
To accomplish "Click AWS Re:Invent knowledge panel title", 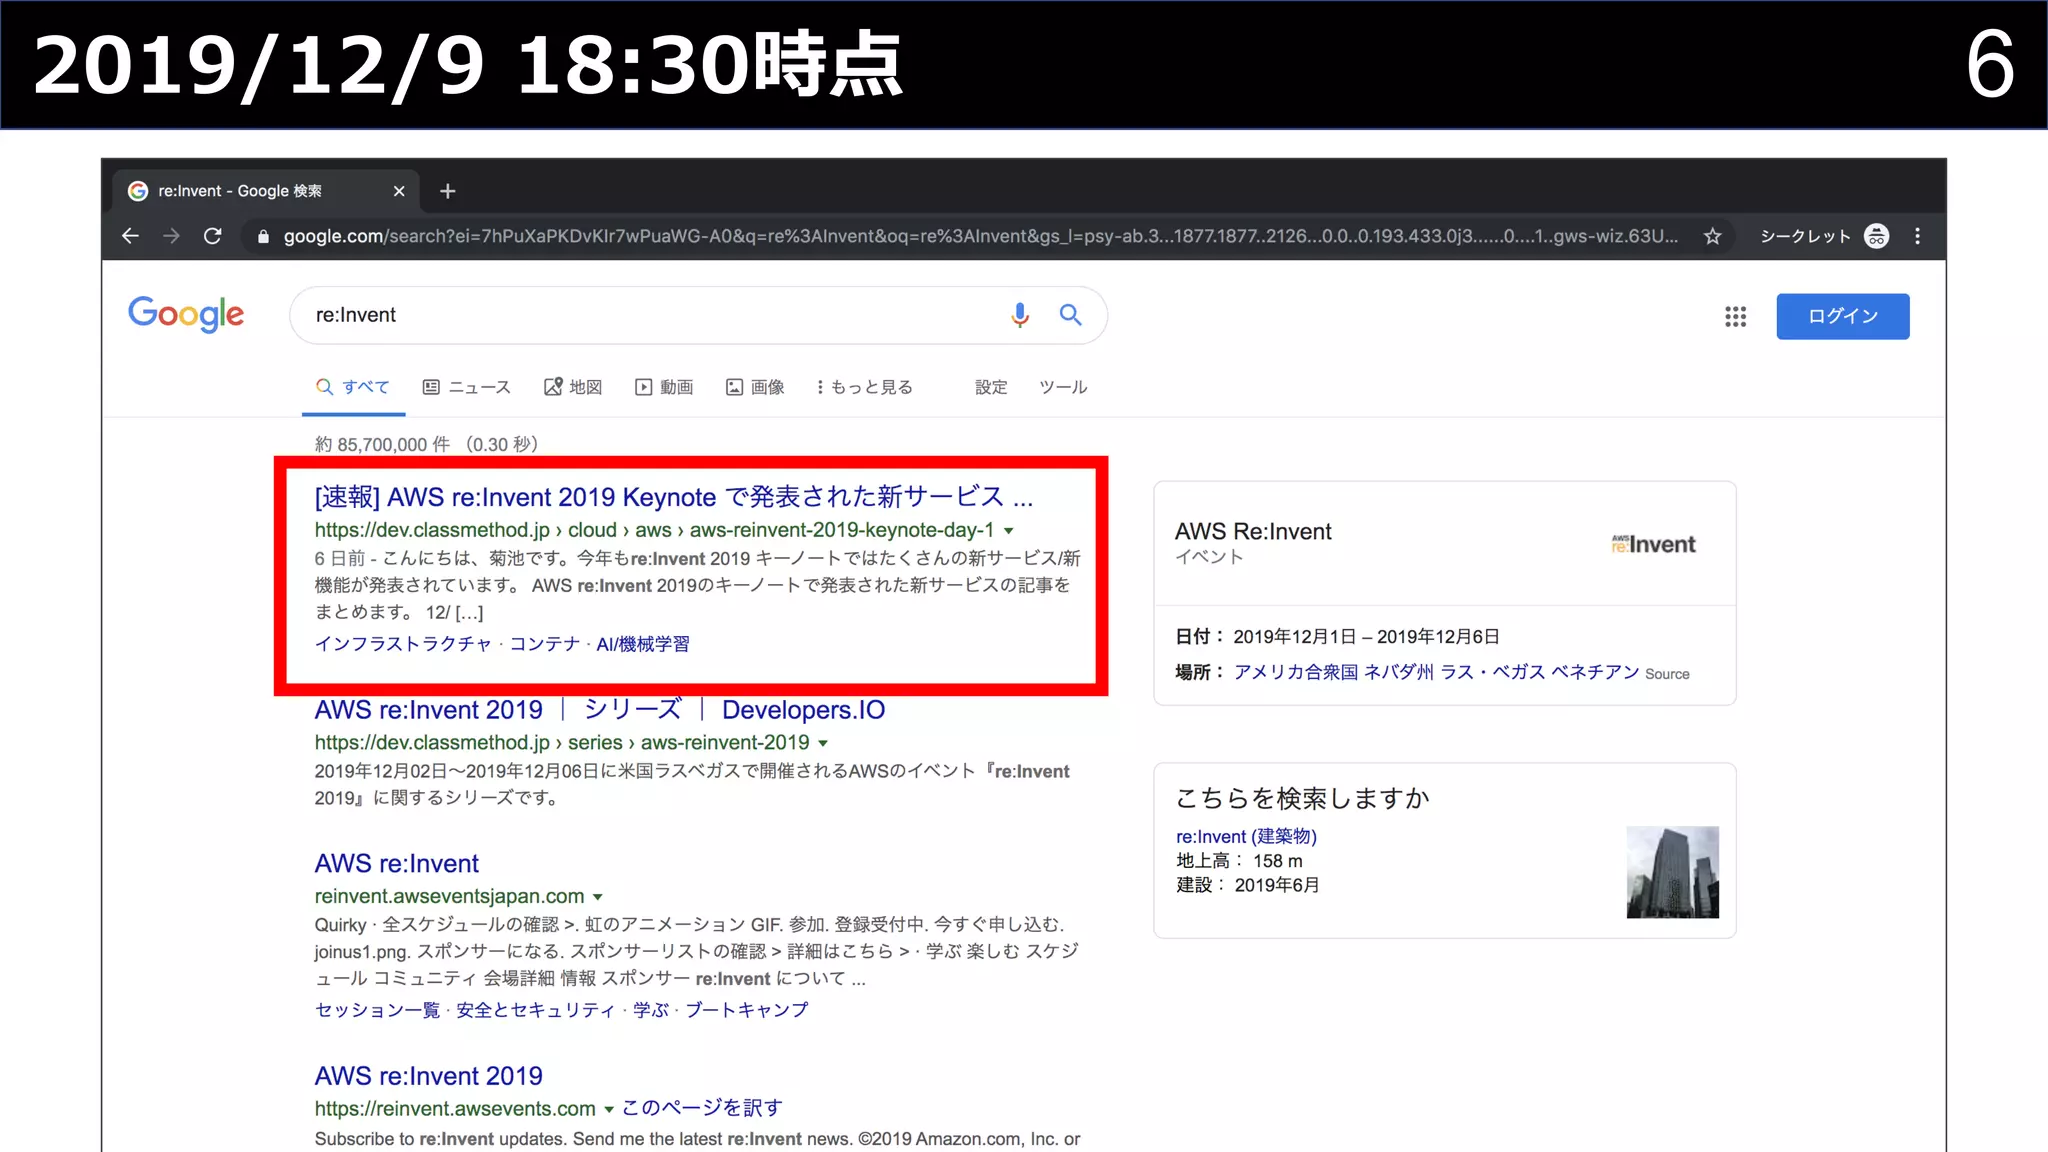I will (1253, 531).
